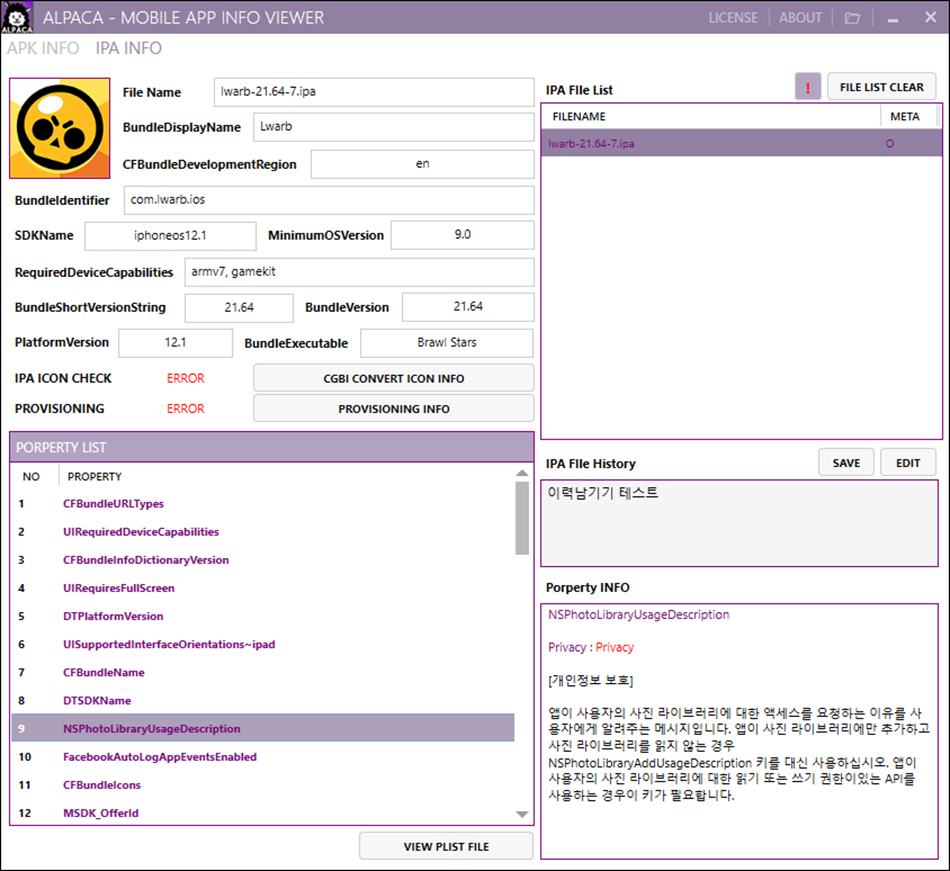Click the EDIT history button

908,463
